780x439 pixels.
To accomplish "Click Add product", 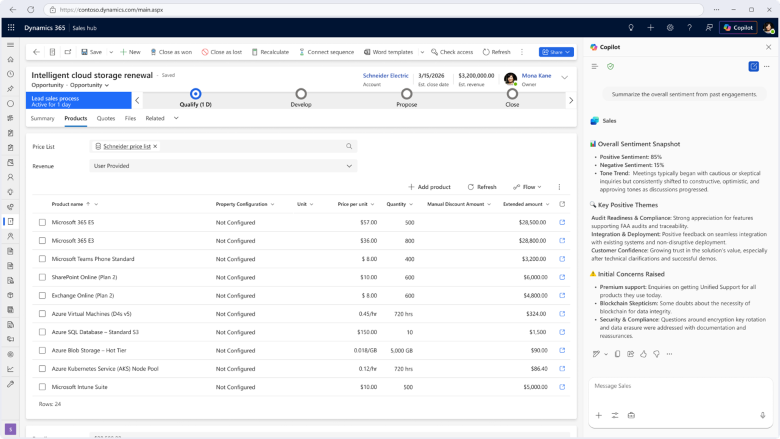I will click(429, 187).
